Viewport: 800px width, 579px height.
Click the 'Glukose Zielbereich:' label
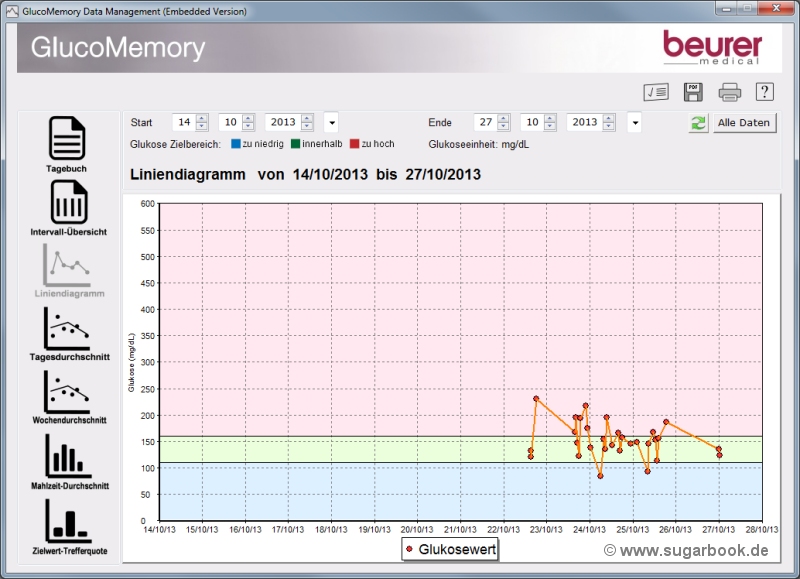coord(176,144)
